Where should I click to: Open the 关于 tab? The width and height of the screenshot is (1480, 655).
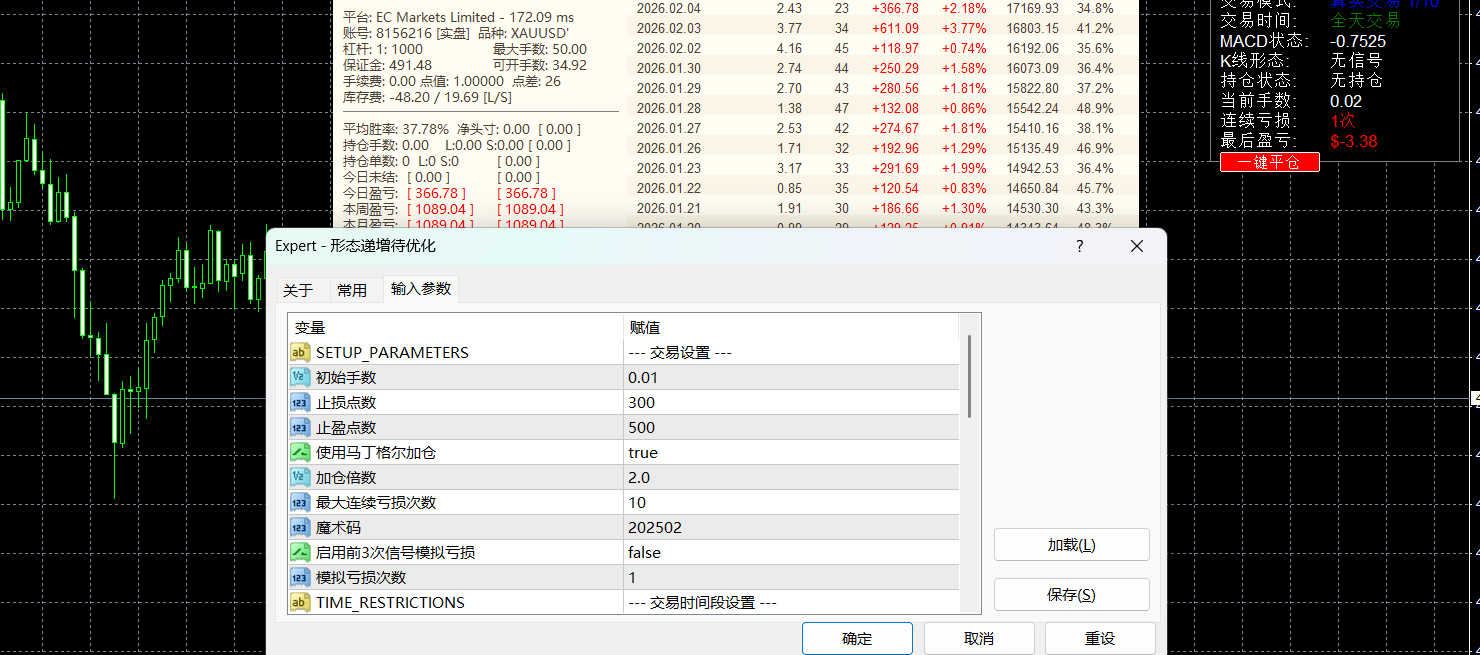coord(298,290)
